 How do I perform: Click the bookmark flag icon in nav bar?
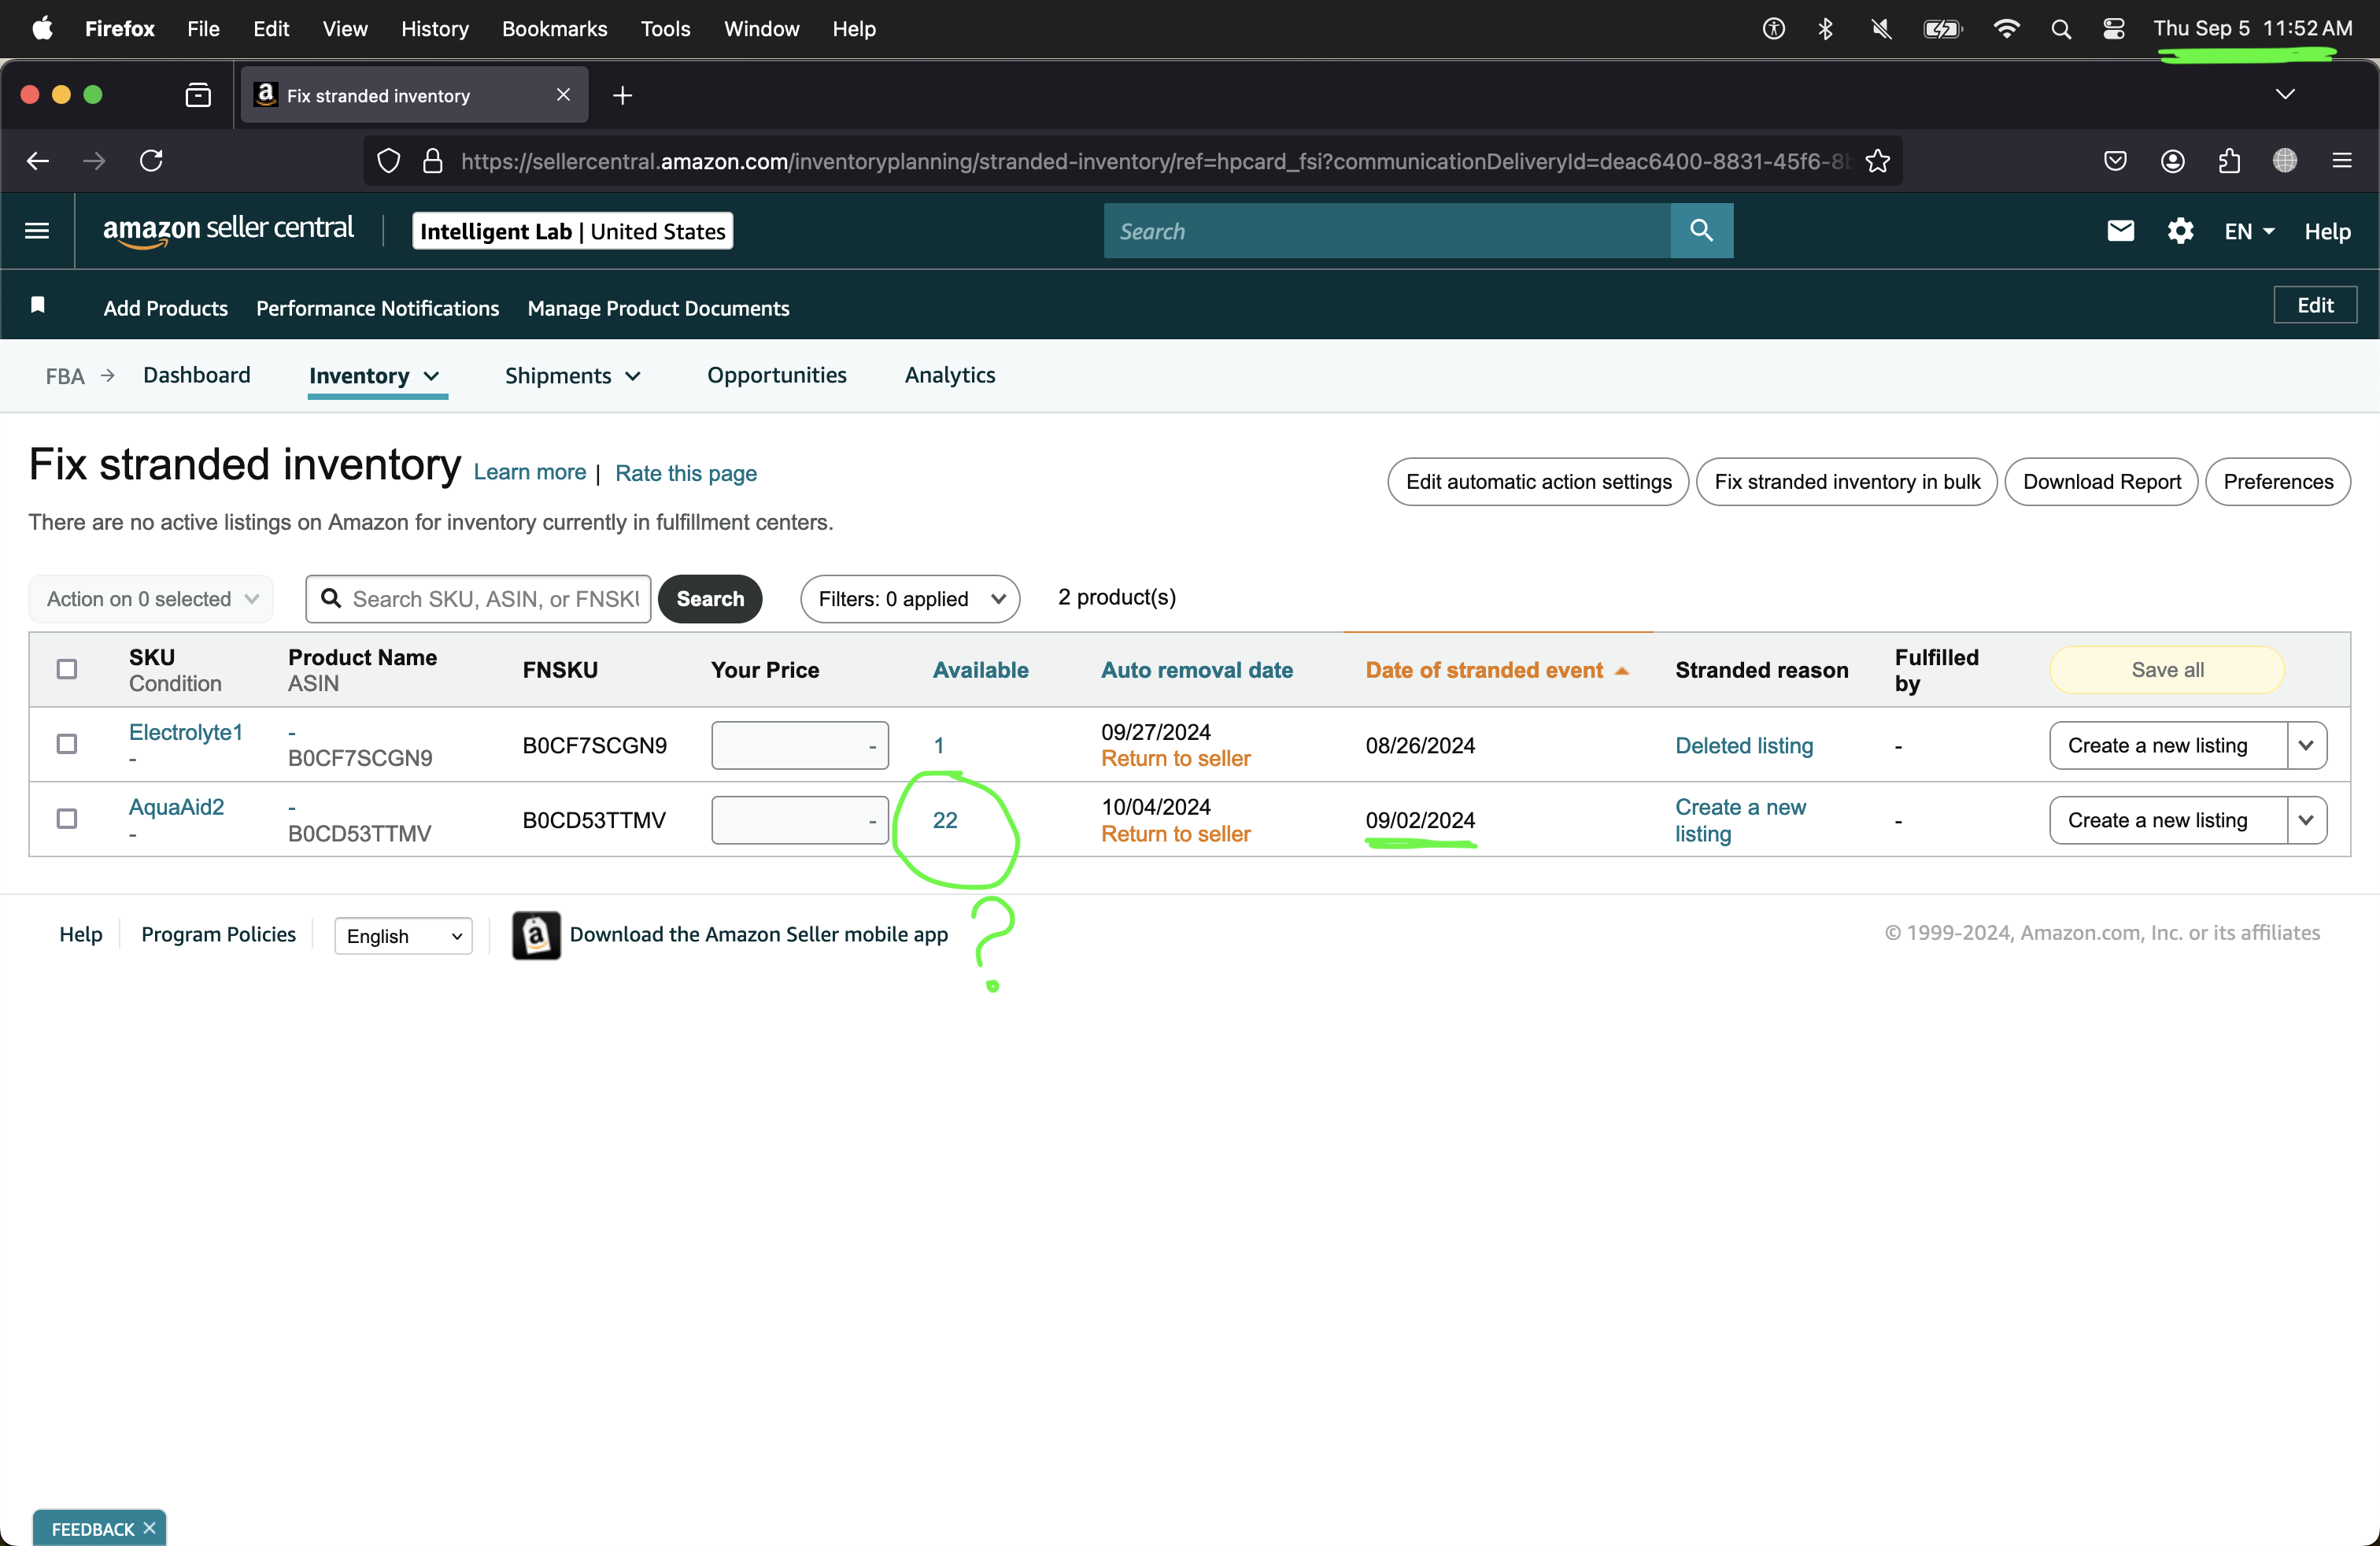tap(38, 305)
